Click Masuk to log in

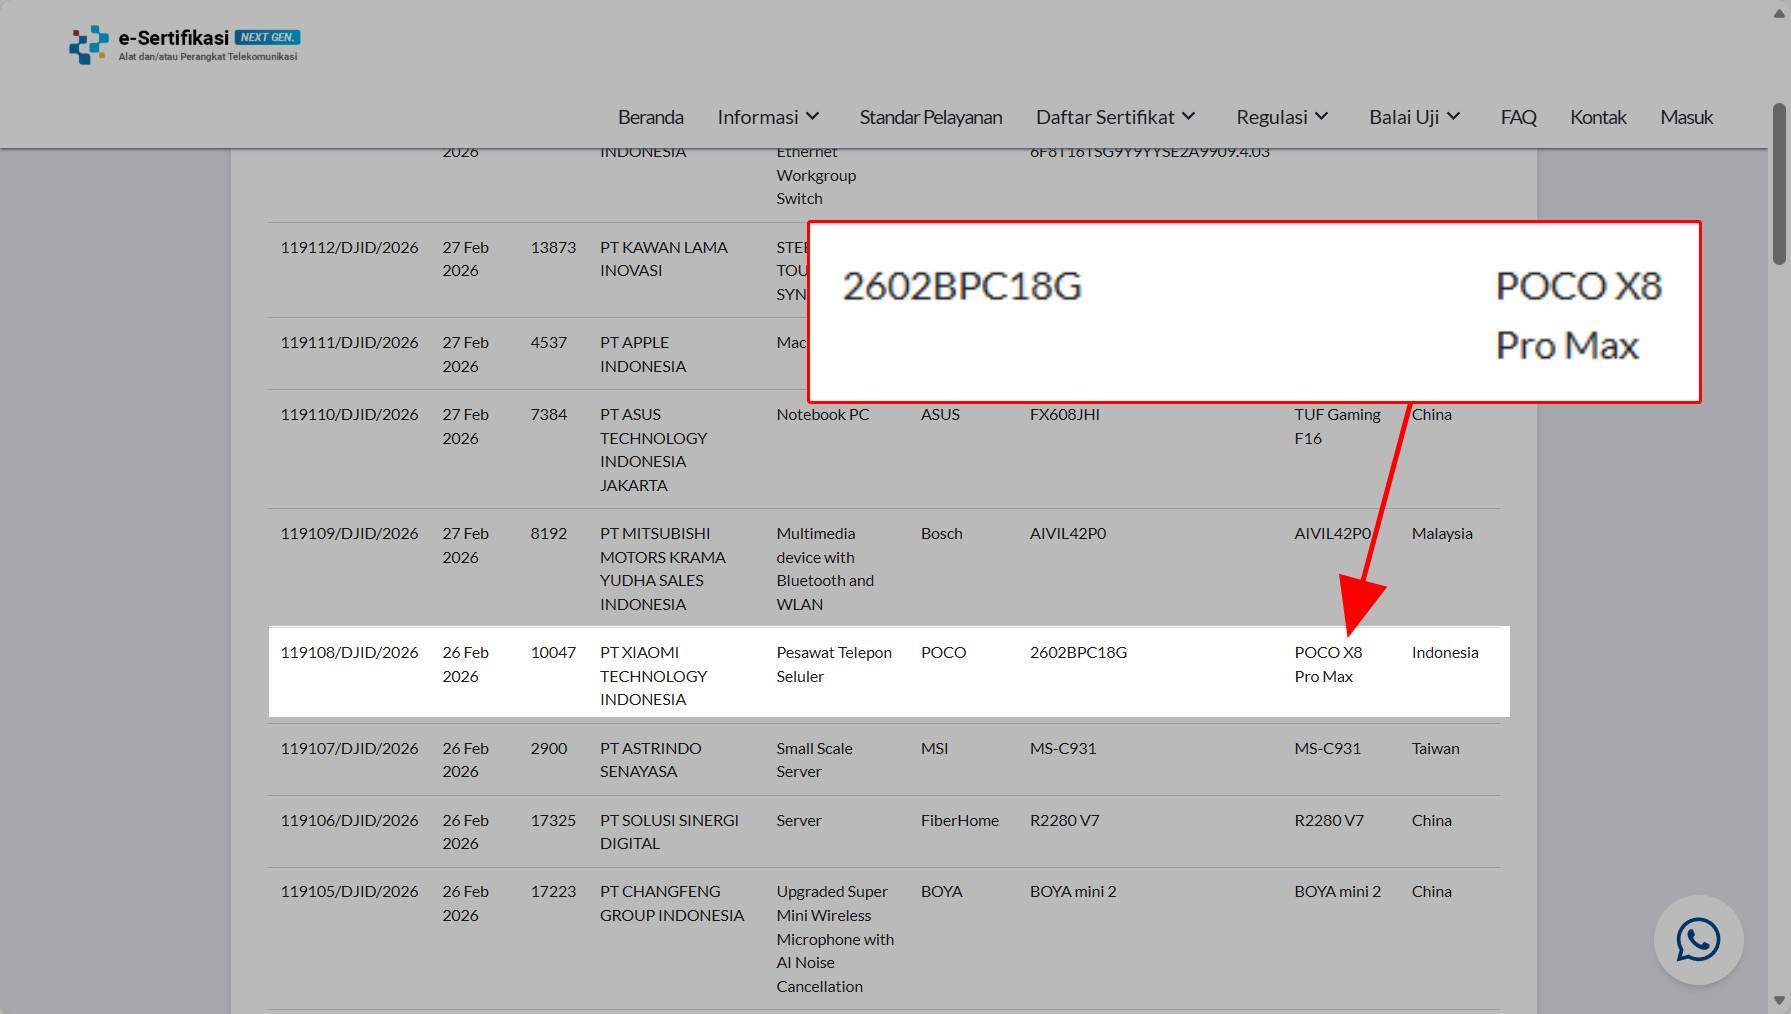1686,117
